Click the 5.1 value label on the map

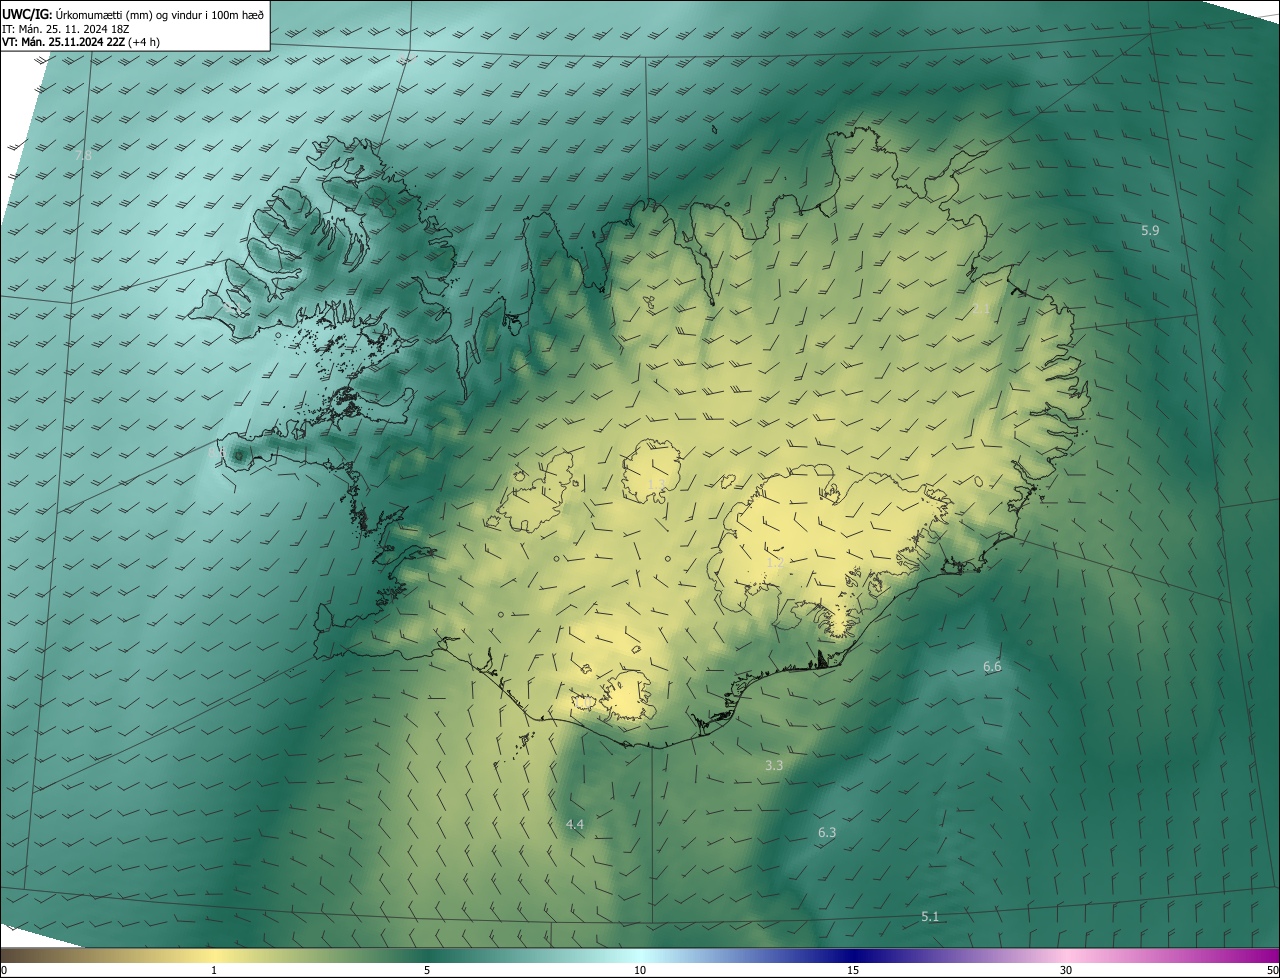pyautogui.click(x=930, y=916)
